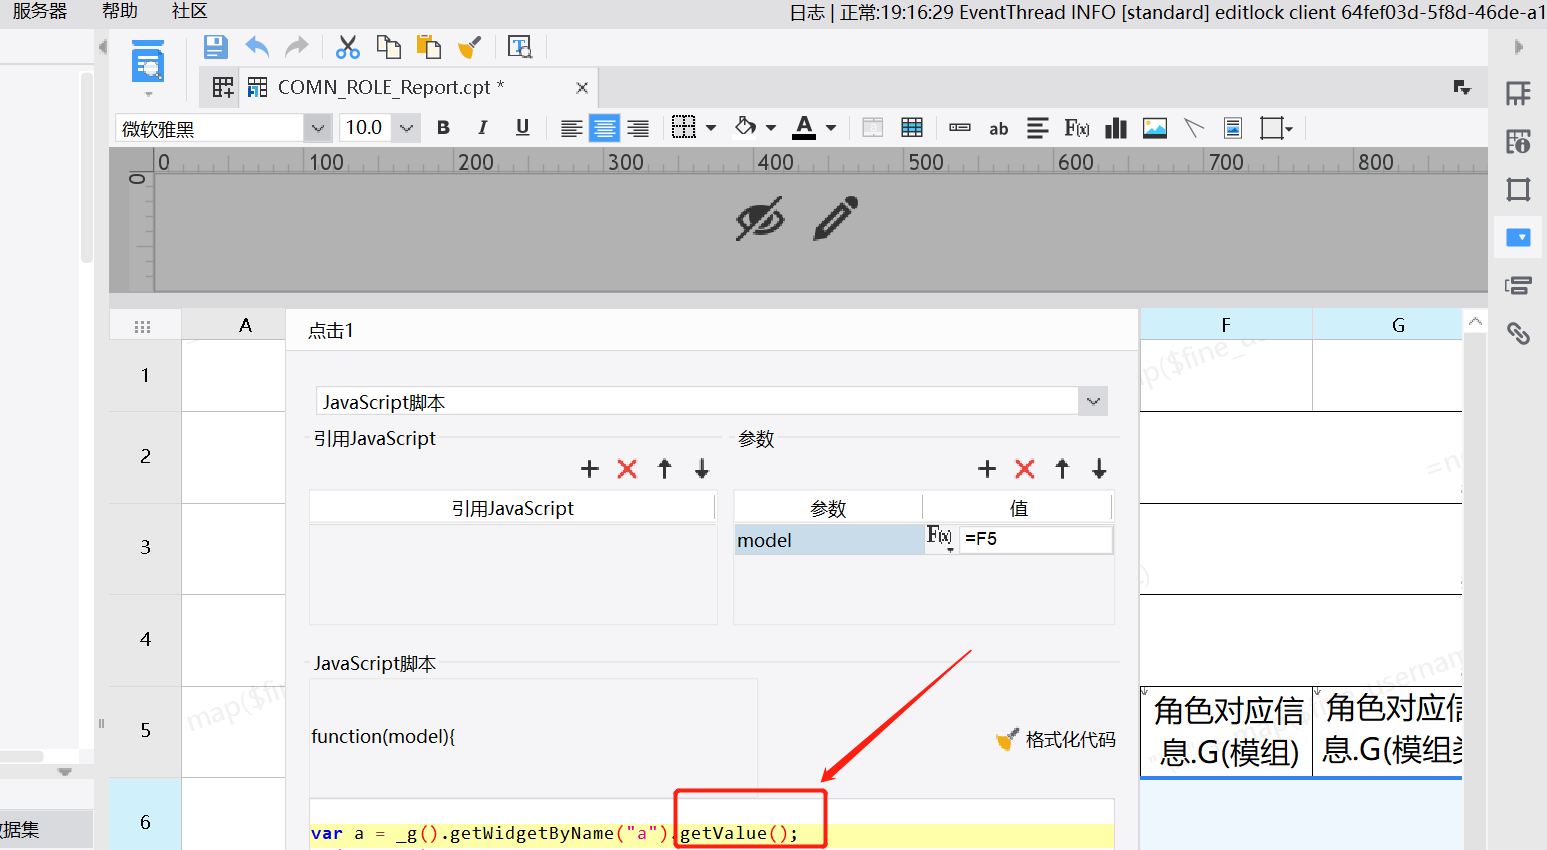Align cell text right

[638, 128]
